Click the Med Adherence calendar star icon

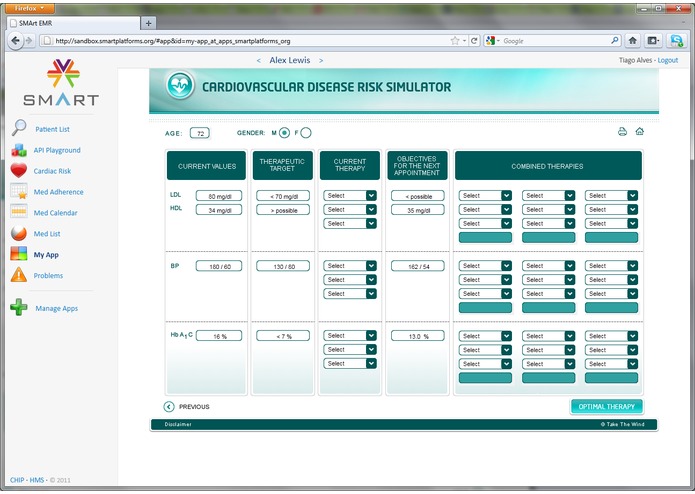[x=19, y=191]
